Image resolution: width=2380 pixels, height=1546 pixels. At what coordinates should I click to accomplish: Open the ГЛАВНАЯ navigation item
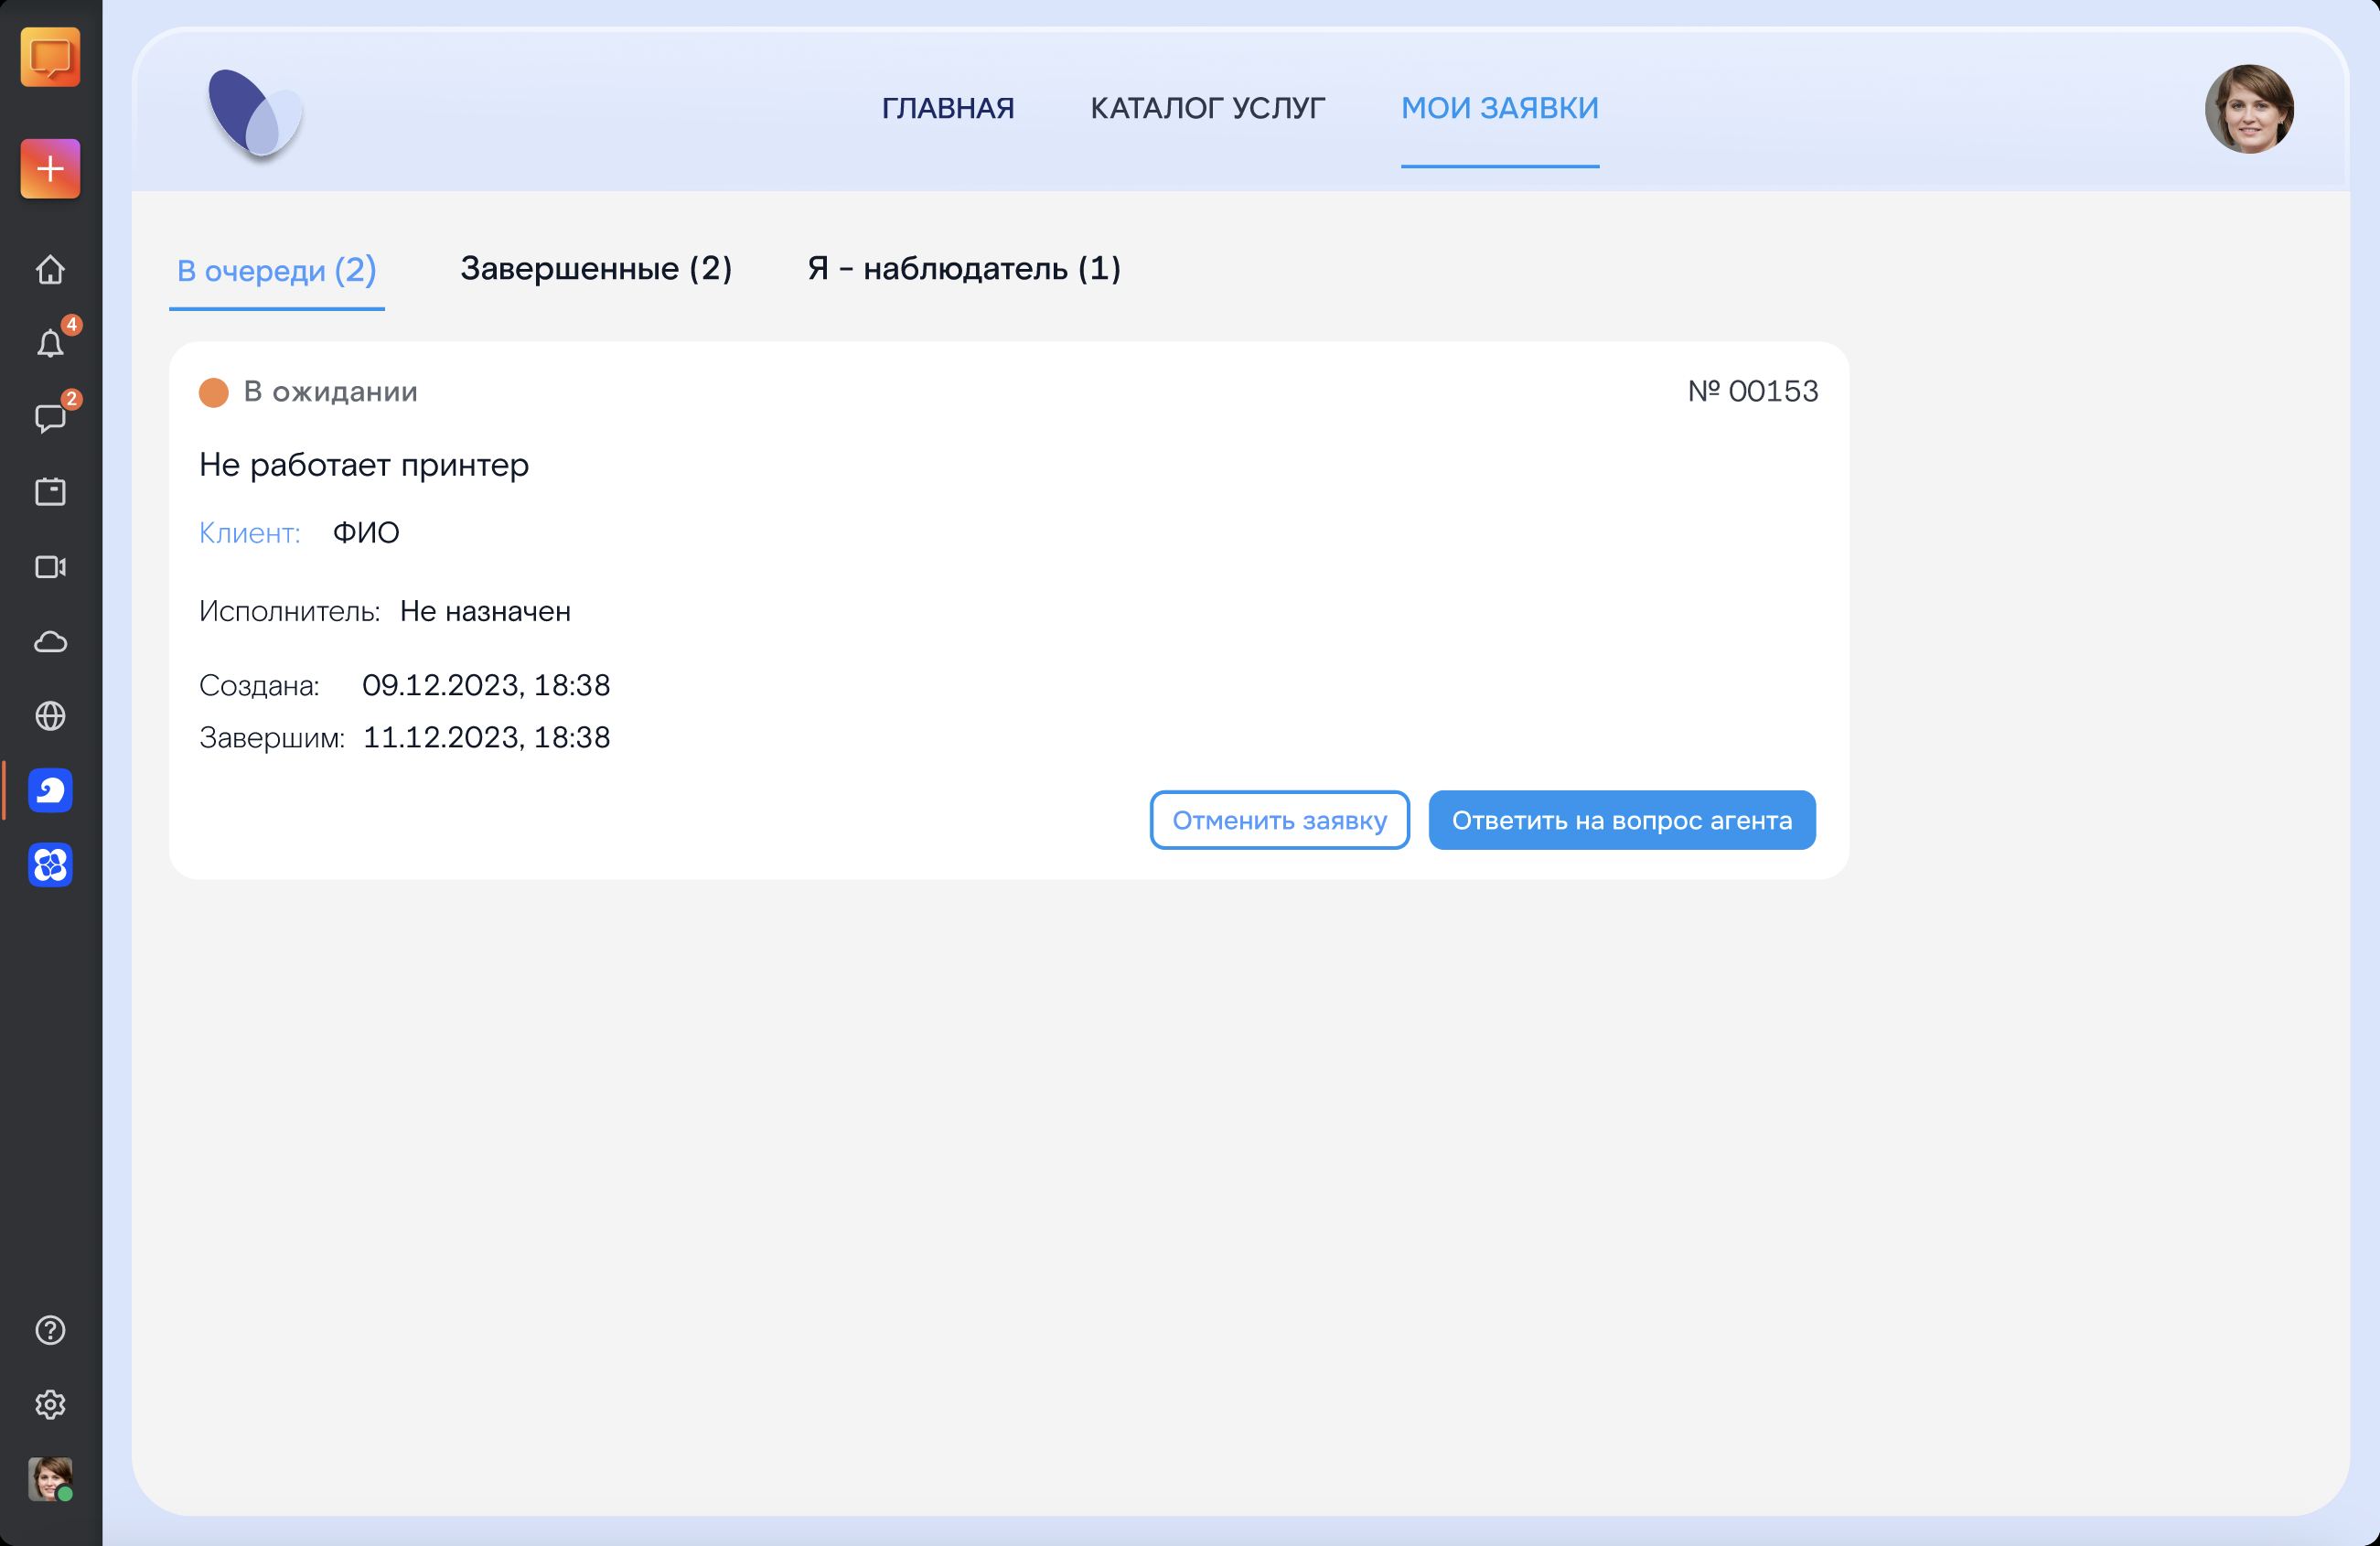[948, 108]
